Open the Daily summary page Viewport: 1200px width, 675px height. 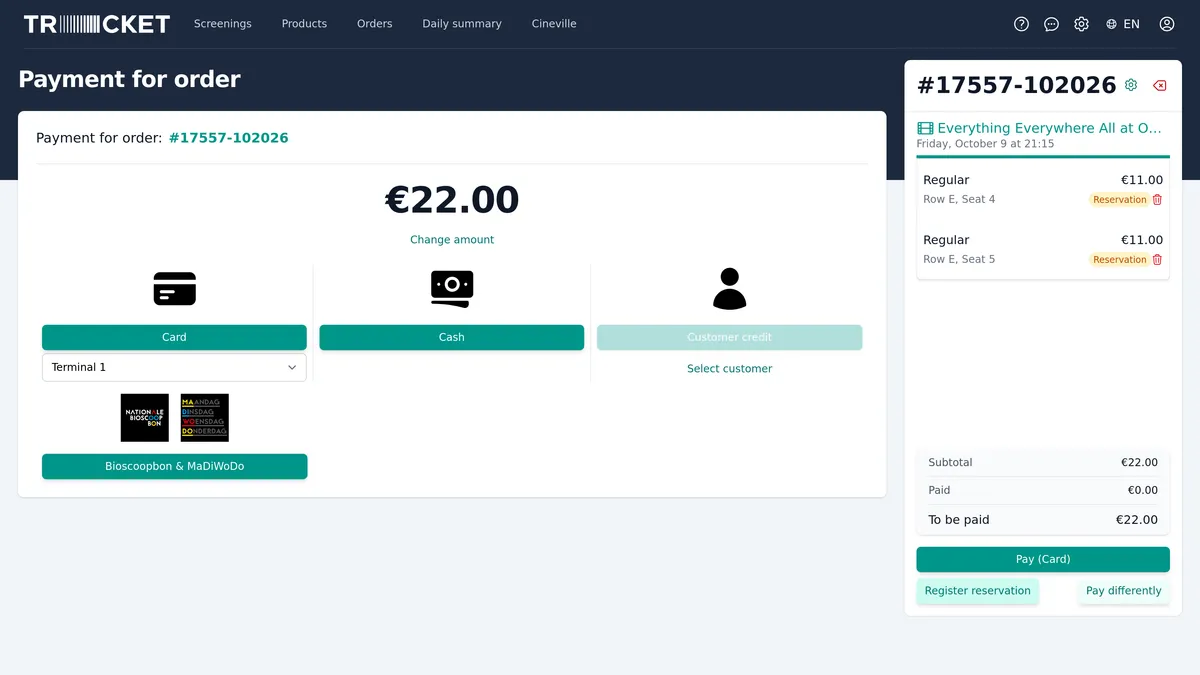[462, 24]
